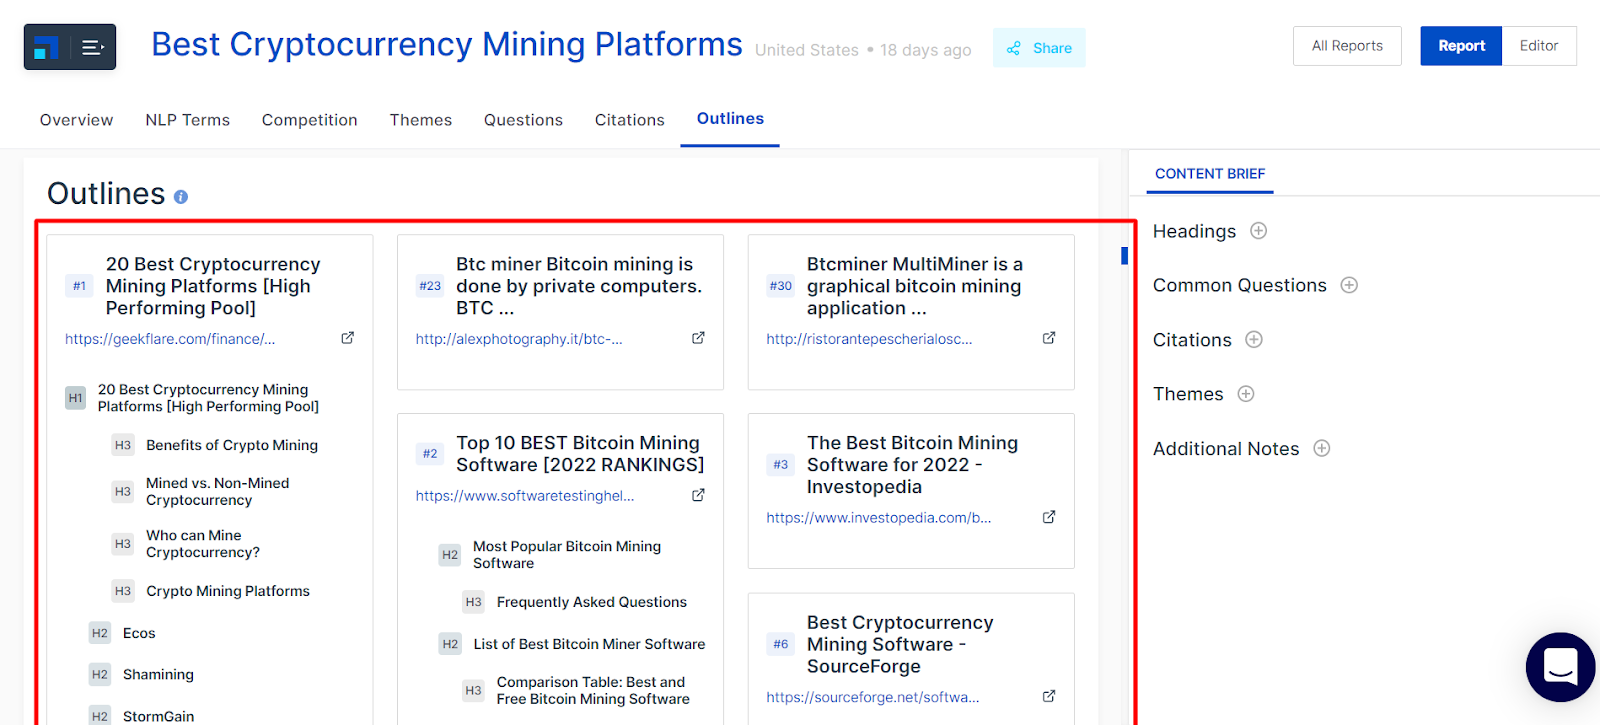Open external link icon for investopedia result

1049,517
